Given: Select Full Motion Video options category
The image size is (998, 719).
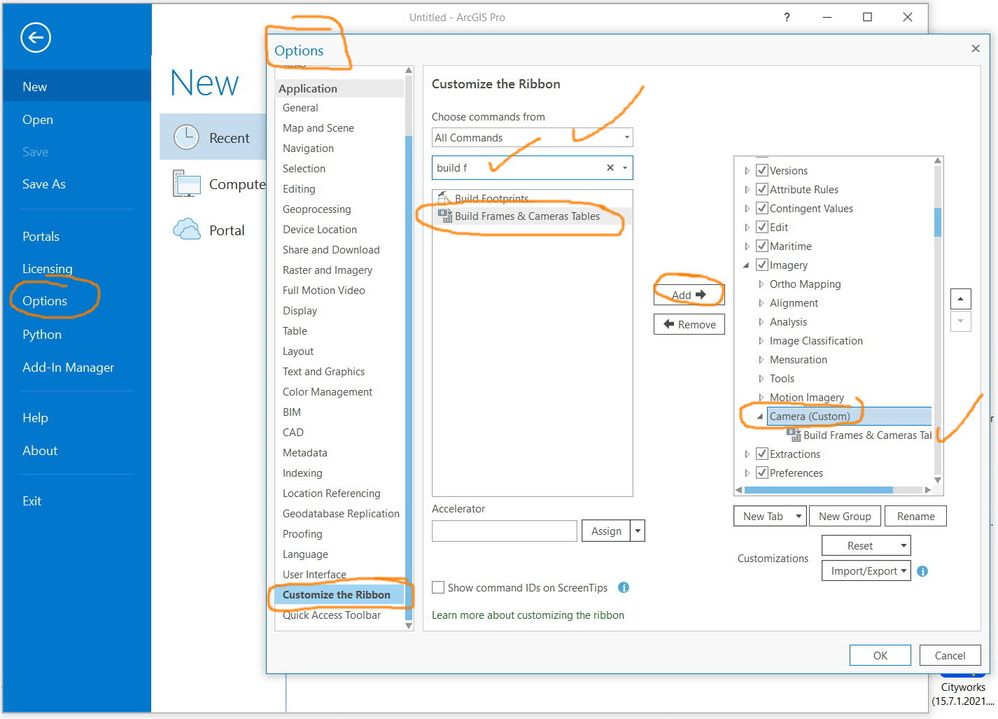Looking at the screenshot, I should tap(324, 290).
